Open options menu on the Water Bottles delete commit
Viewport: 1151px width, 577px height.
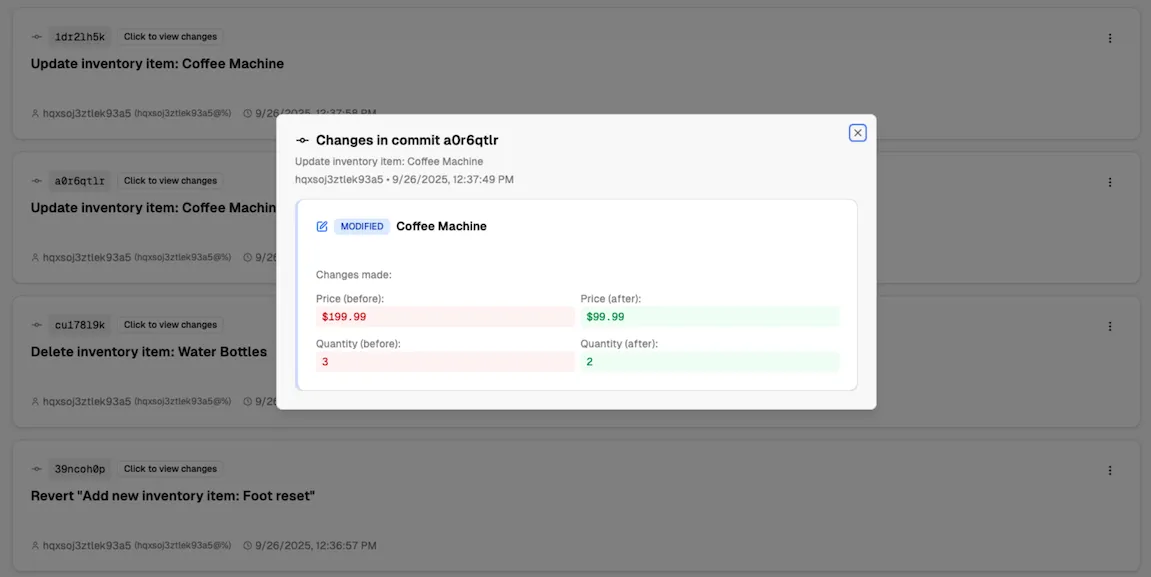point(1109,326)
